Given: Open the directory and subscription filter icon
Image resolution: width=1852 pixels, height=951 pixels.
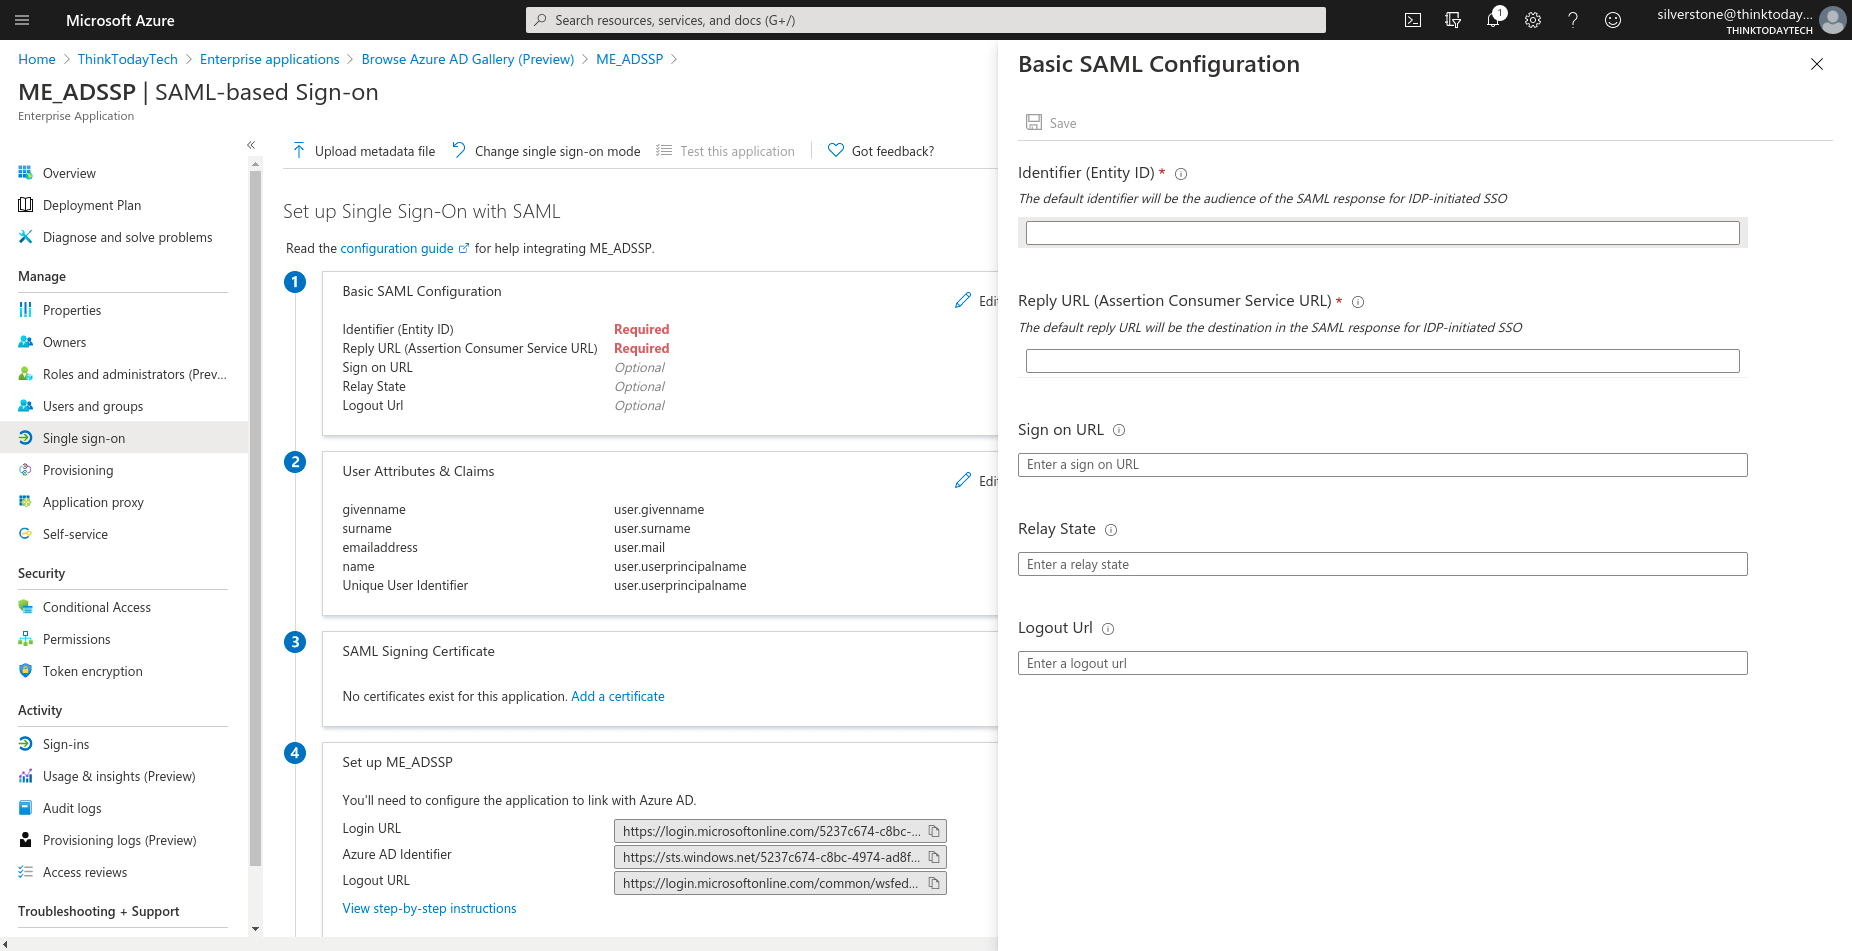Looking at the screenshot, I should point(1453,20).
